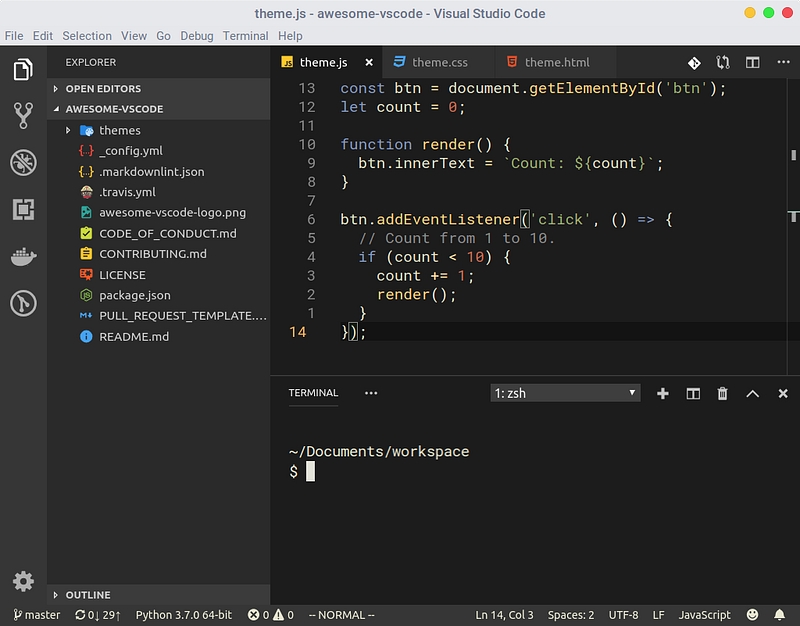Open the Docker panel icon

coord(23,256)
